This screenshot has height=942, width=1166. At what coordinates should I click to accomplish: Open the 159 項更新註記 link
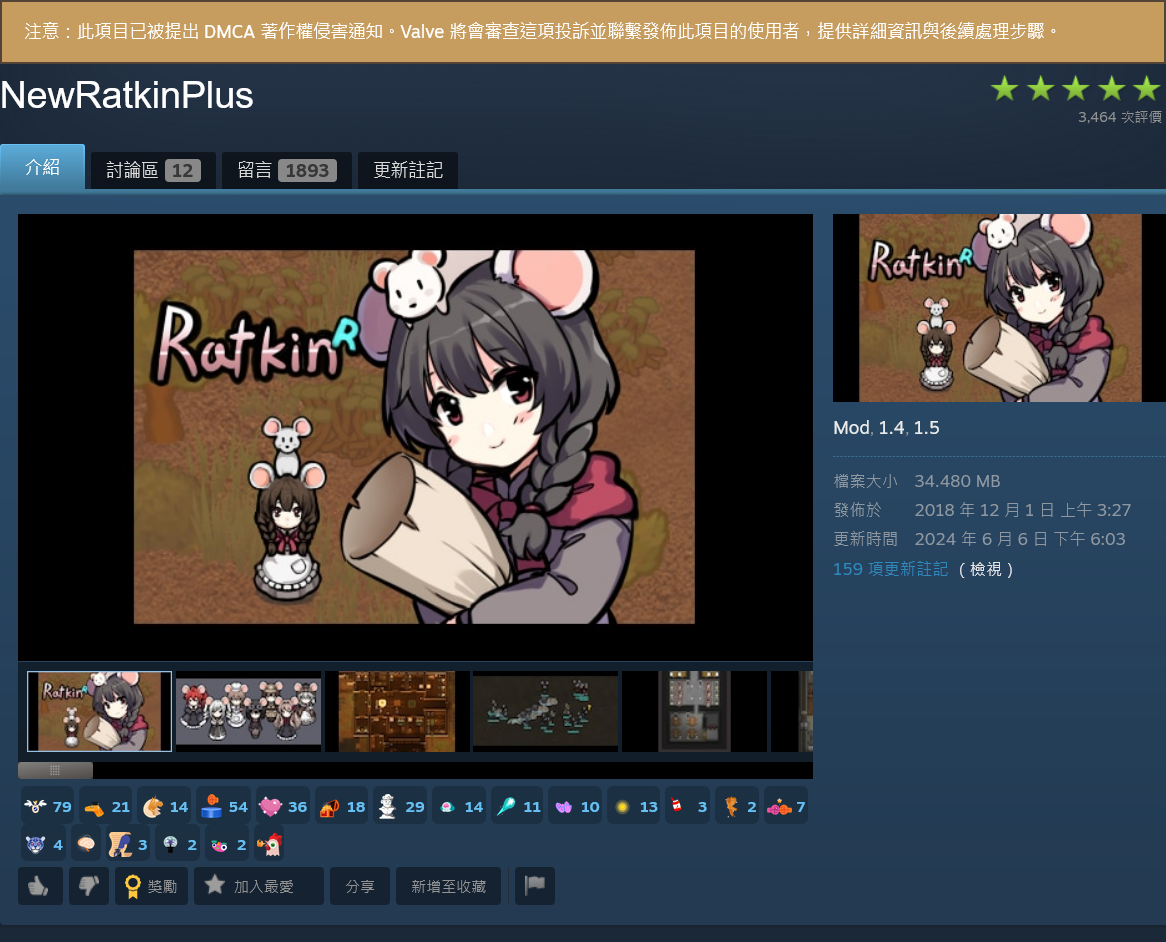tap(890, 569)
